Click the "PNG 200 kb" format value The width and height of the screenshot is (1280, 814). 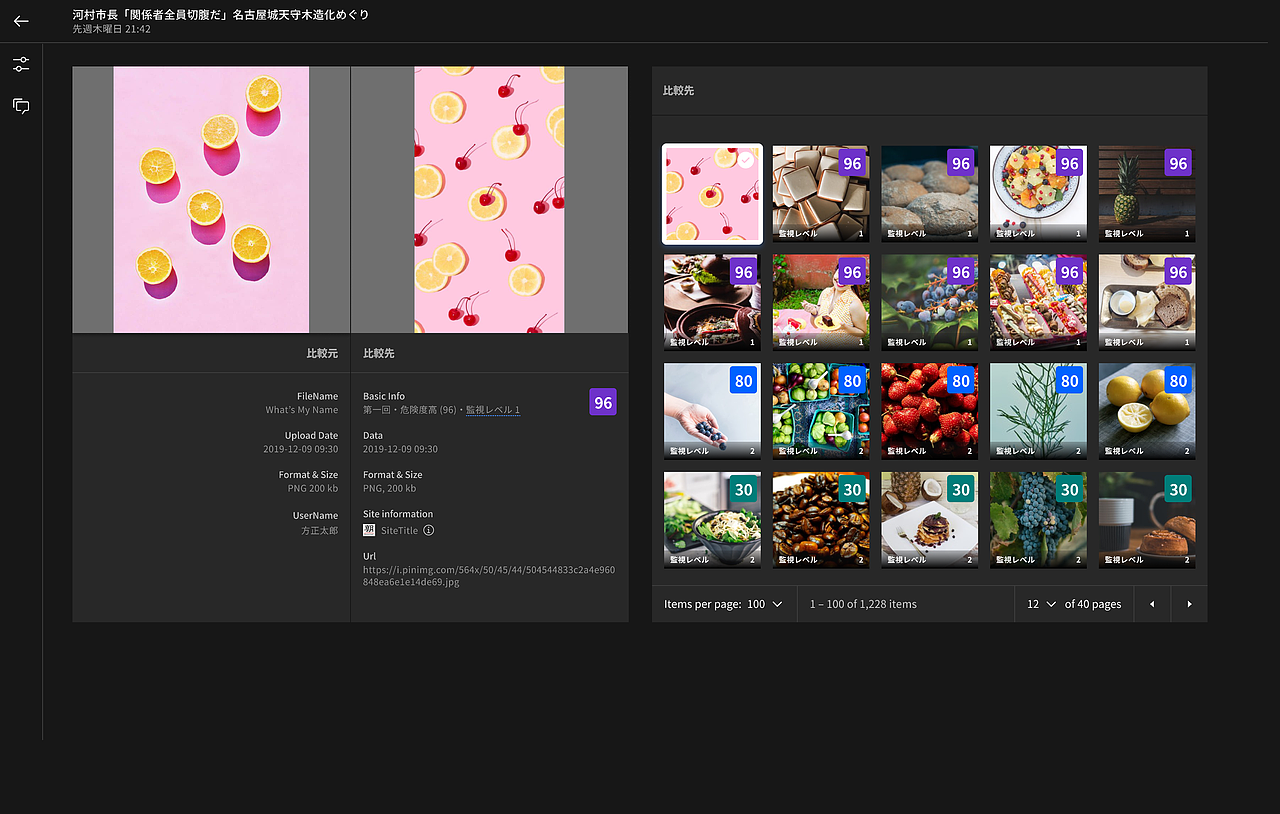(313, 488)
